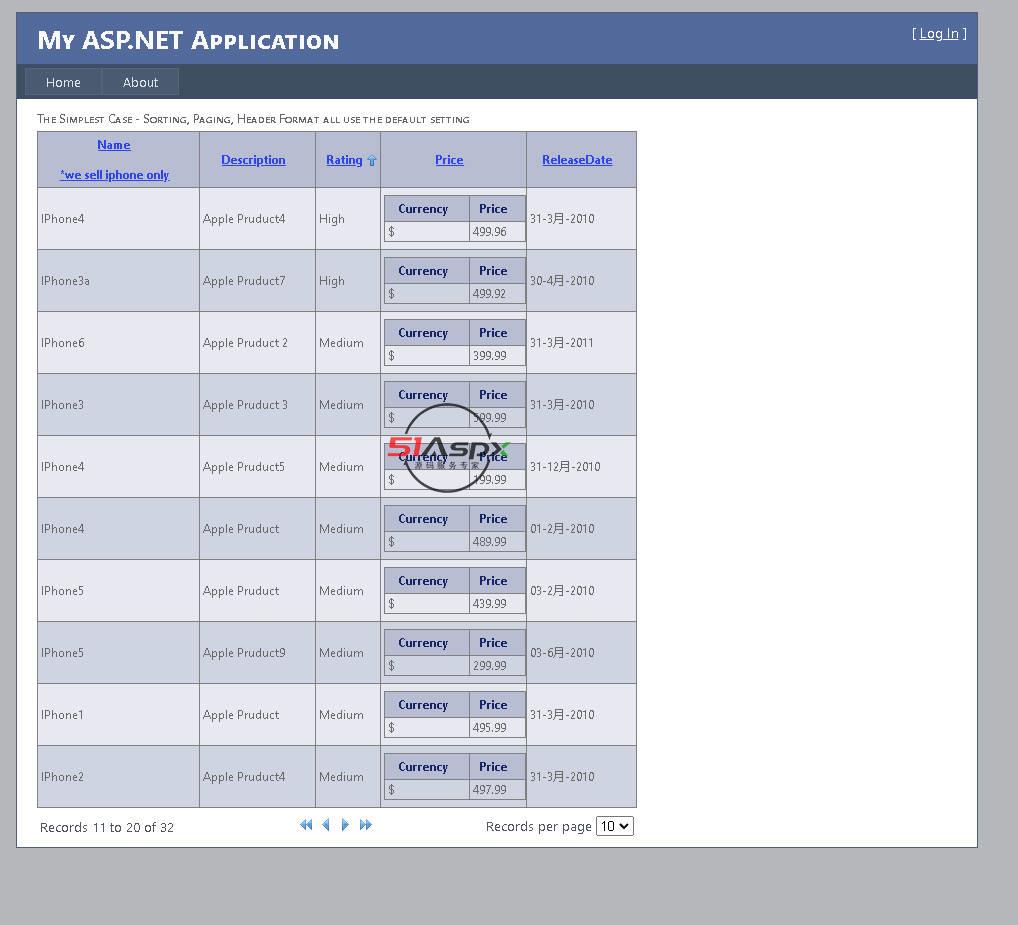Image resolution: width=1018 pixels, height=925 pixels.
Task: Click the 'Apple Pruduct5' description cell
Action: (x=257, y=467)
